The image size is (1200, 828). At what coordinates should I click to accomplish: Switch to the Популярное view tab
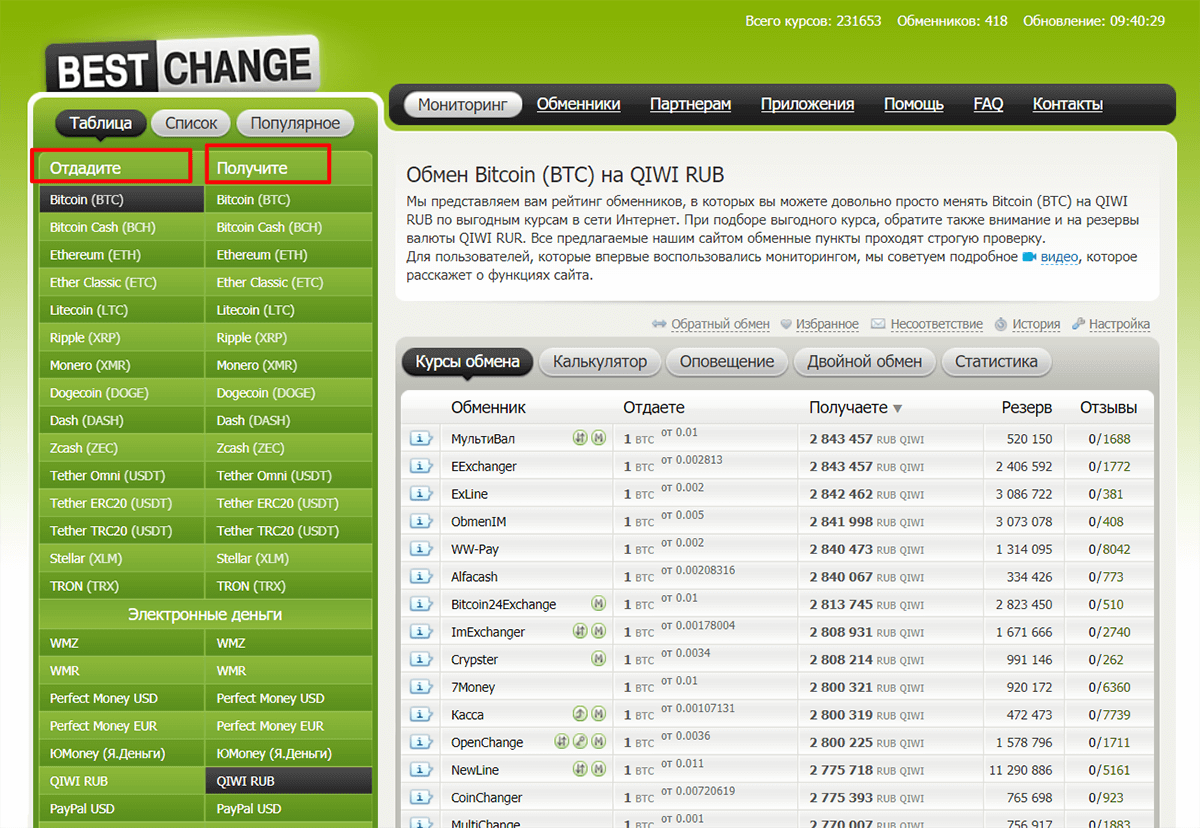coord(295,123)
